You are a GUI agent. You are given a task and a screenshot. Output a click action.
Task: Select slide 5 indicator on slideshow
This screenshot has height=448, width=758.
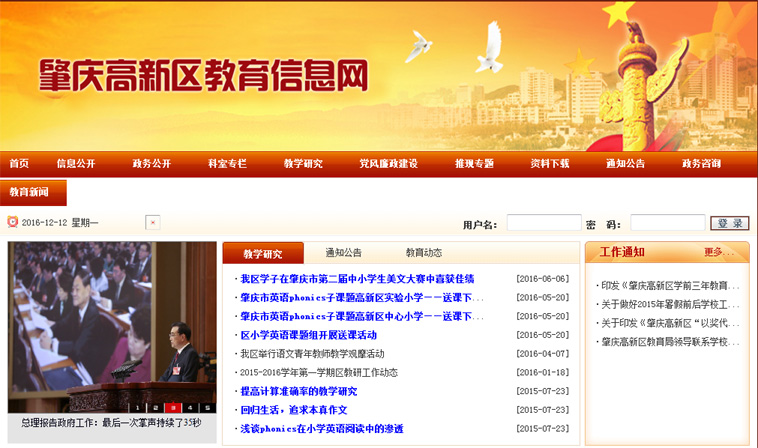click(x=206, y=408)
